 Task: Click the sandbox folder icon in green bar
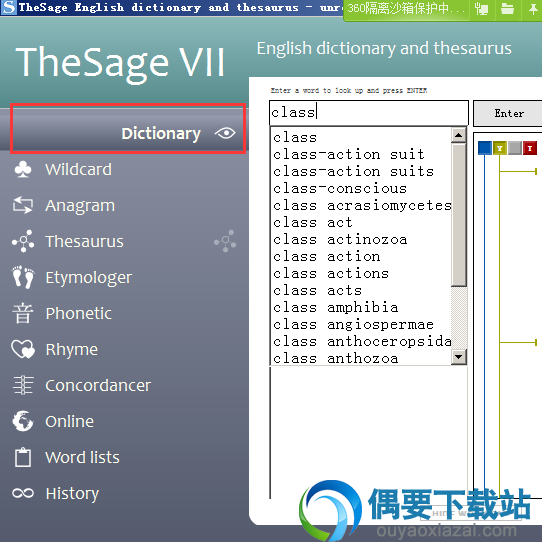coord(507,8)
